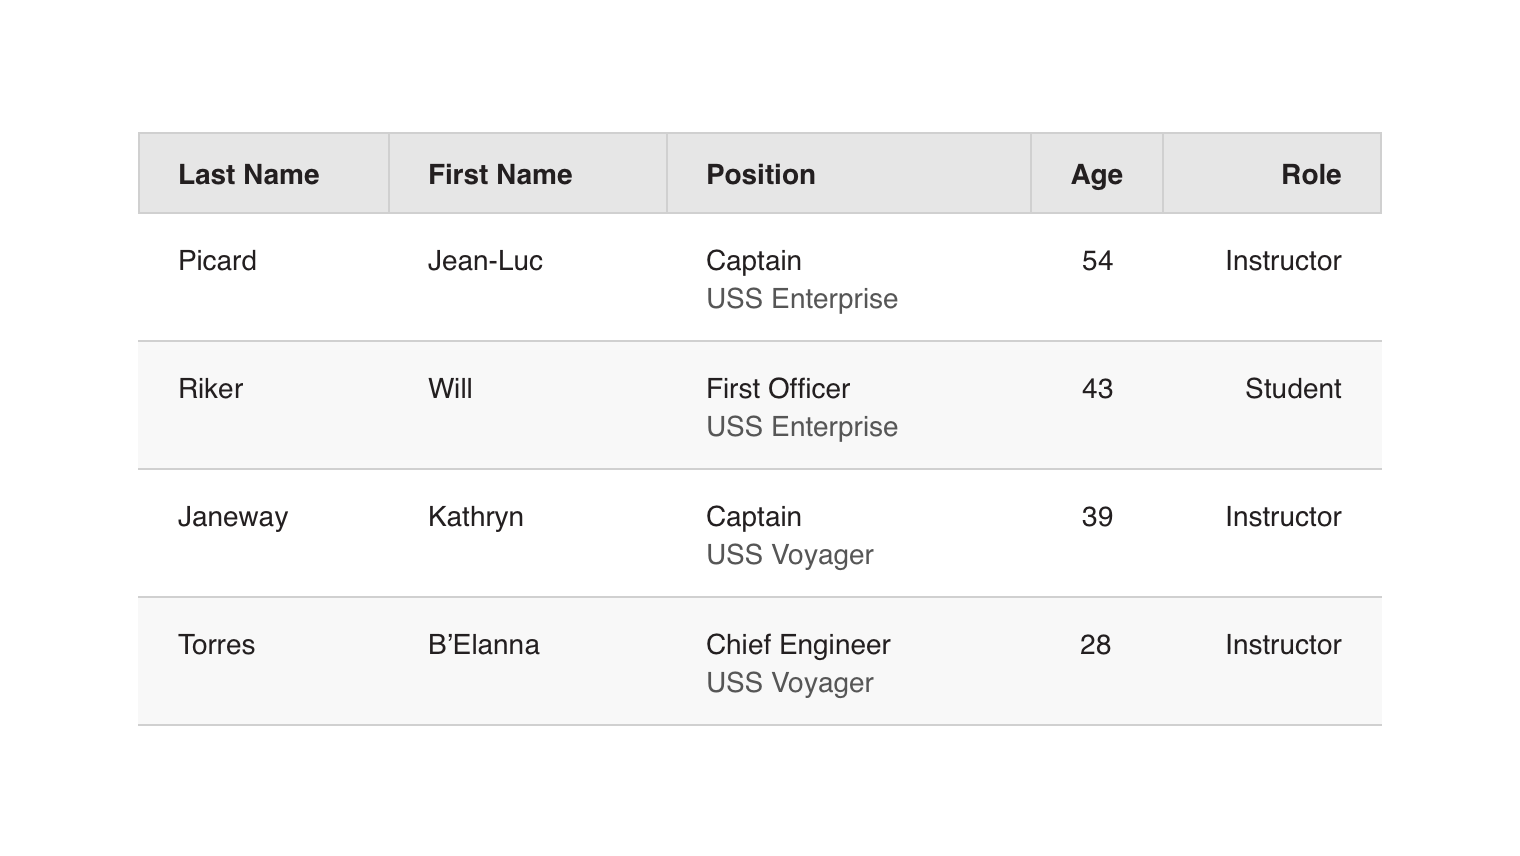Click USS Voyager under Chief Engineer
The width and height of the screenshot is (1520, 856).
click(x=790, y=683)
